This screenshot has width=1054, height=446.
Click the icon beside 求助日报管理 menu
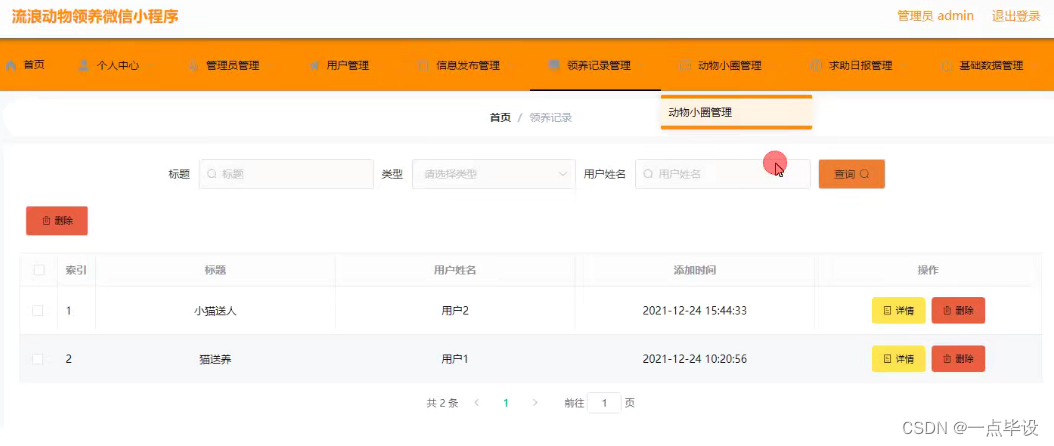click(816, 66)
